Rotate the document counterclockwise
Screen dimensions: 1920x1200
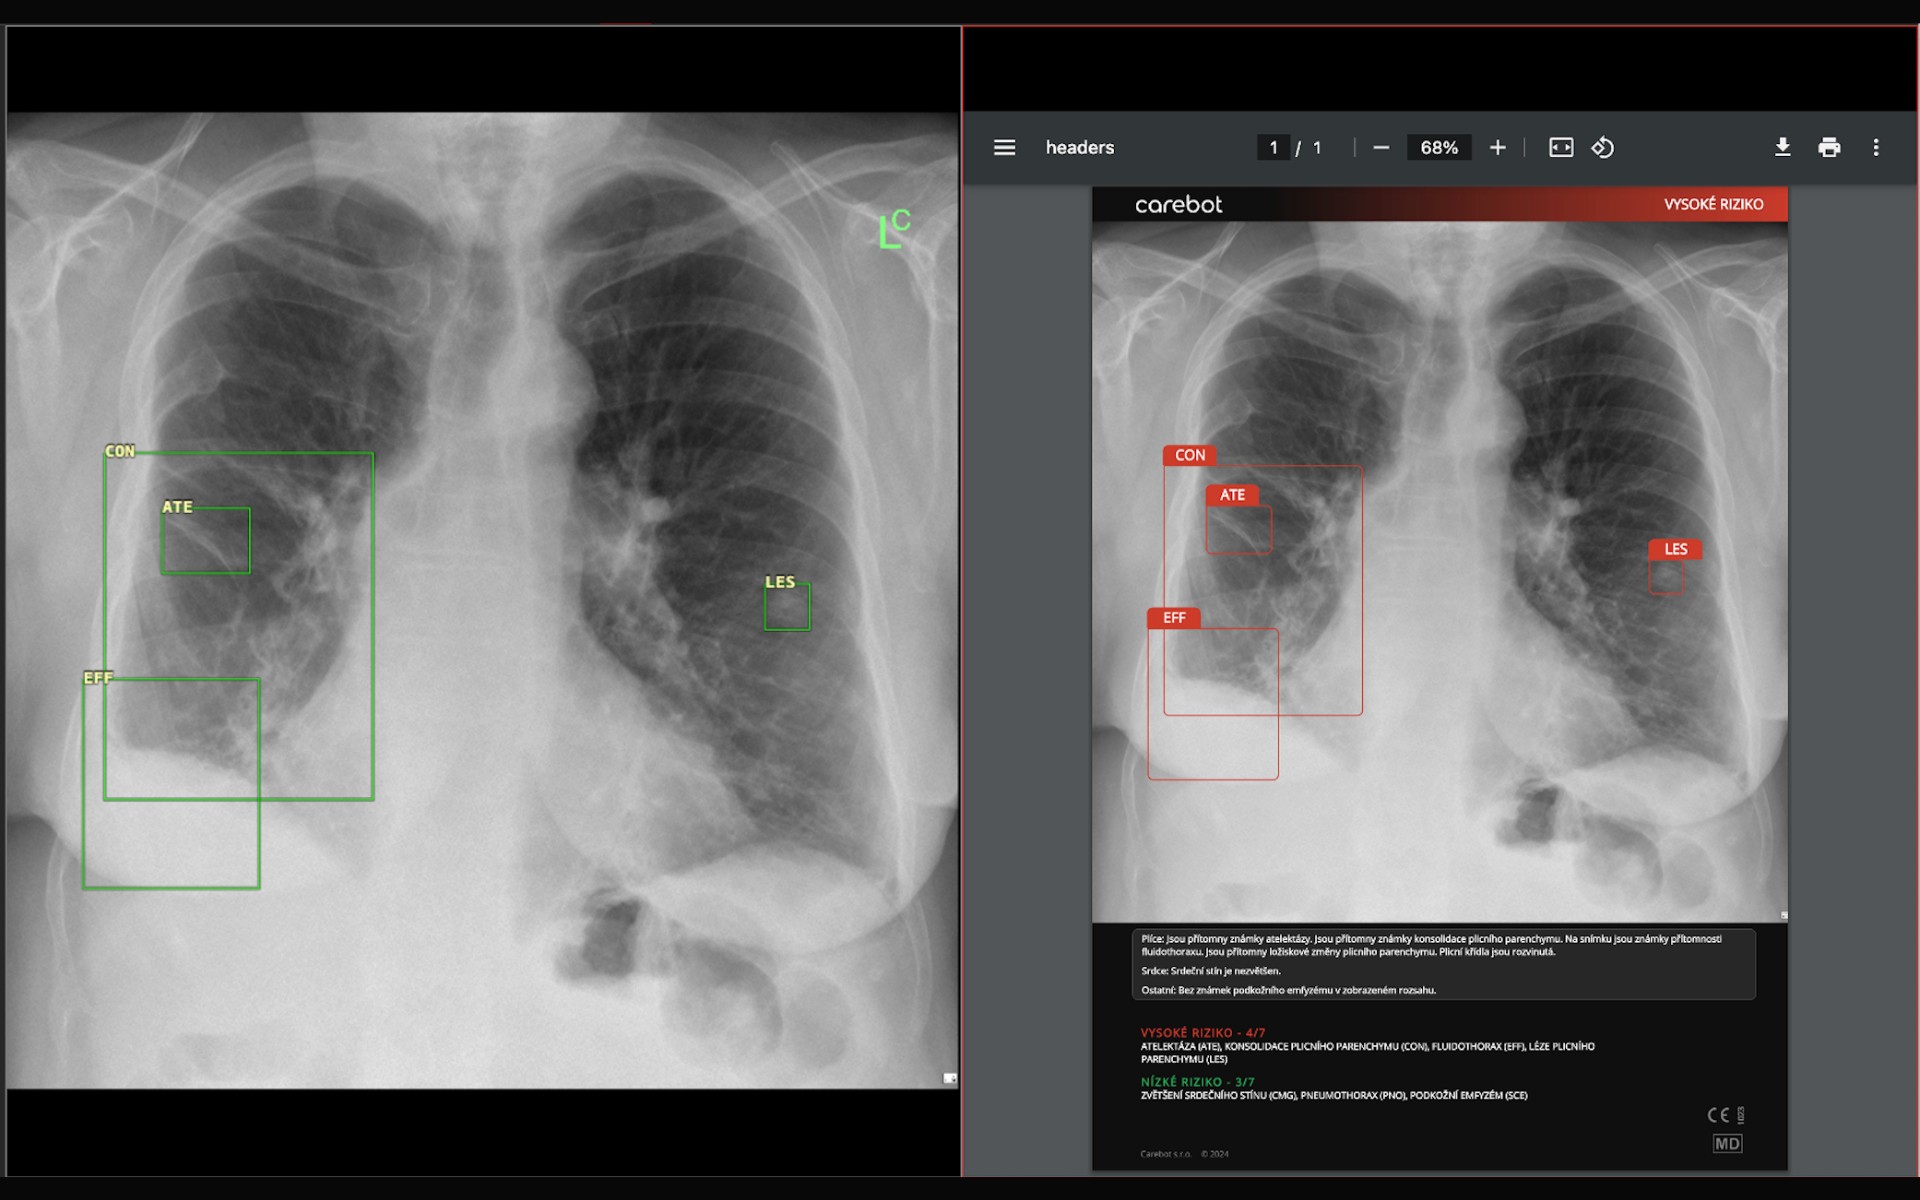click(1603, 148)
